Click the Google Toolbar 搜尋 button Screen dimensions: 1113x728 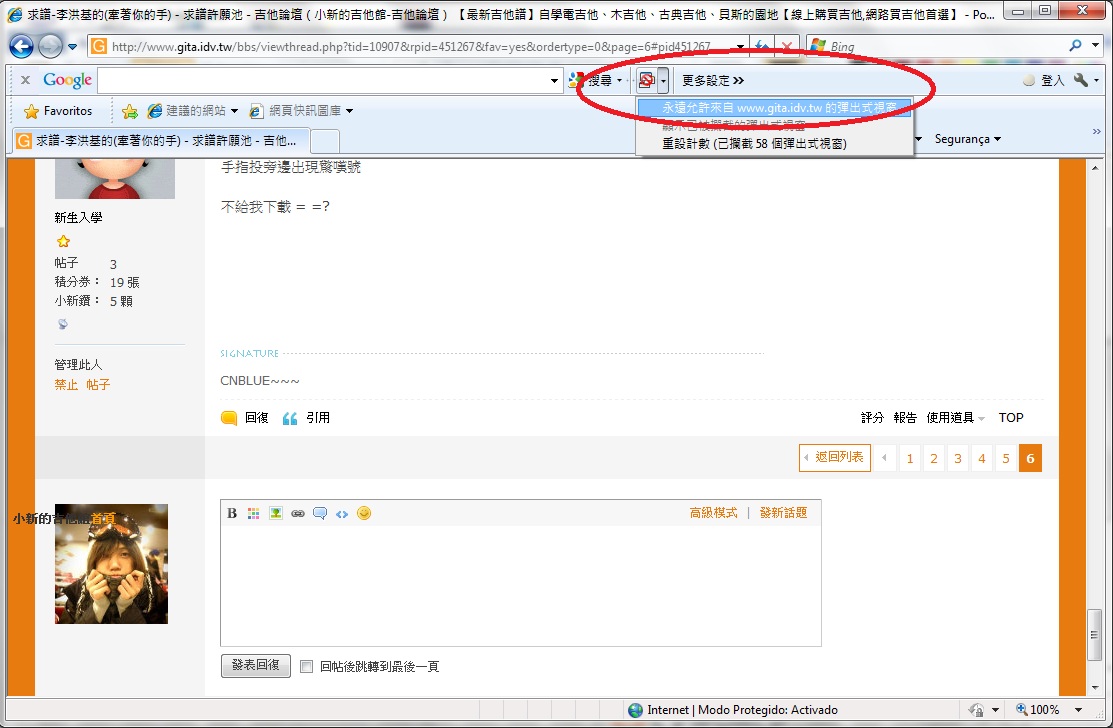pos(595,81)
